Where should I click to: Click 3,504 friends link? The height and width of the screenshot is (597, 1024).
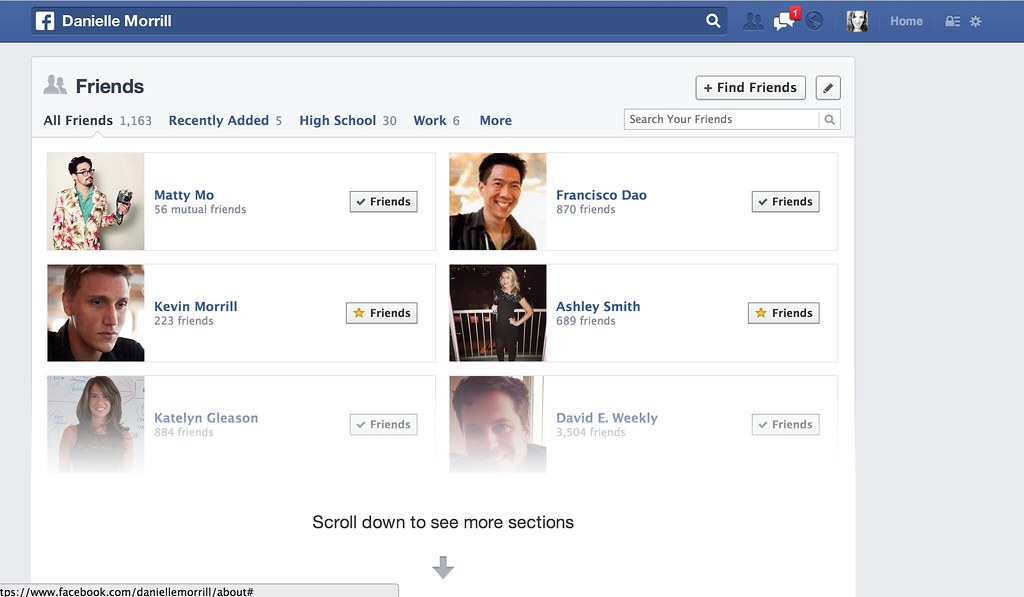590,432
